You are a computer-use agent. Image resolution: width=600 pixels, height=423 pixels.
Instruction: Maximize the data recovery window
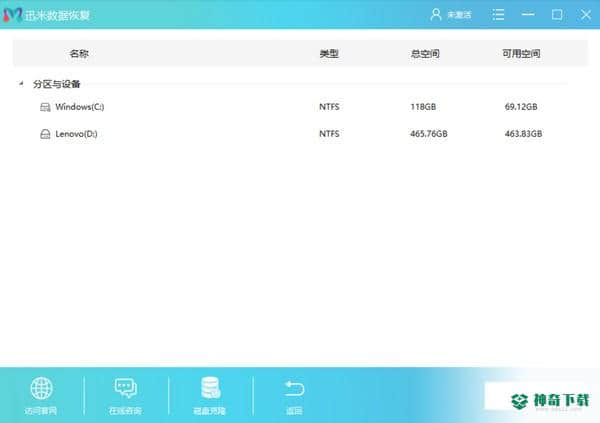(557, 15)
